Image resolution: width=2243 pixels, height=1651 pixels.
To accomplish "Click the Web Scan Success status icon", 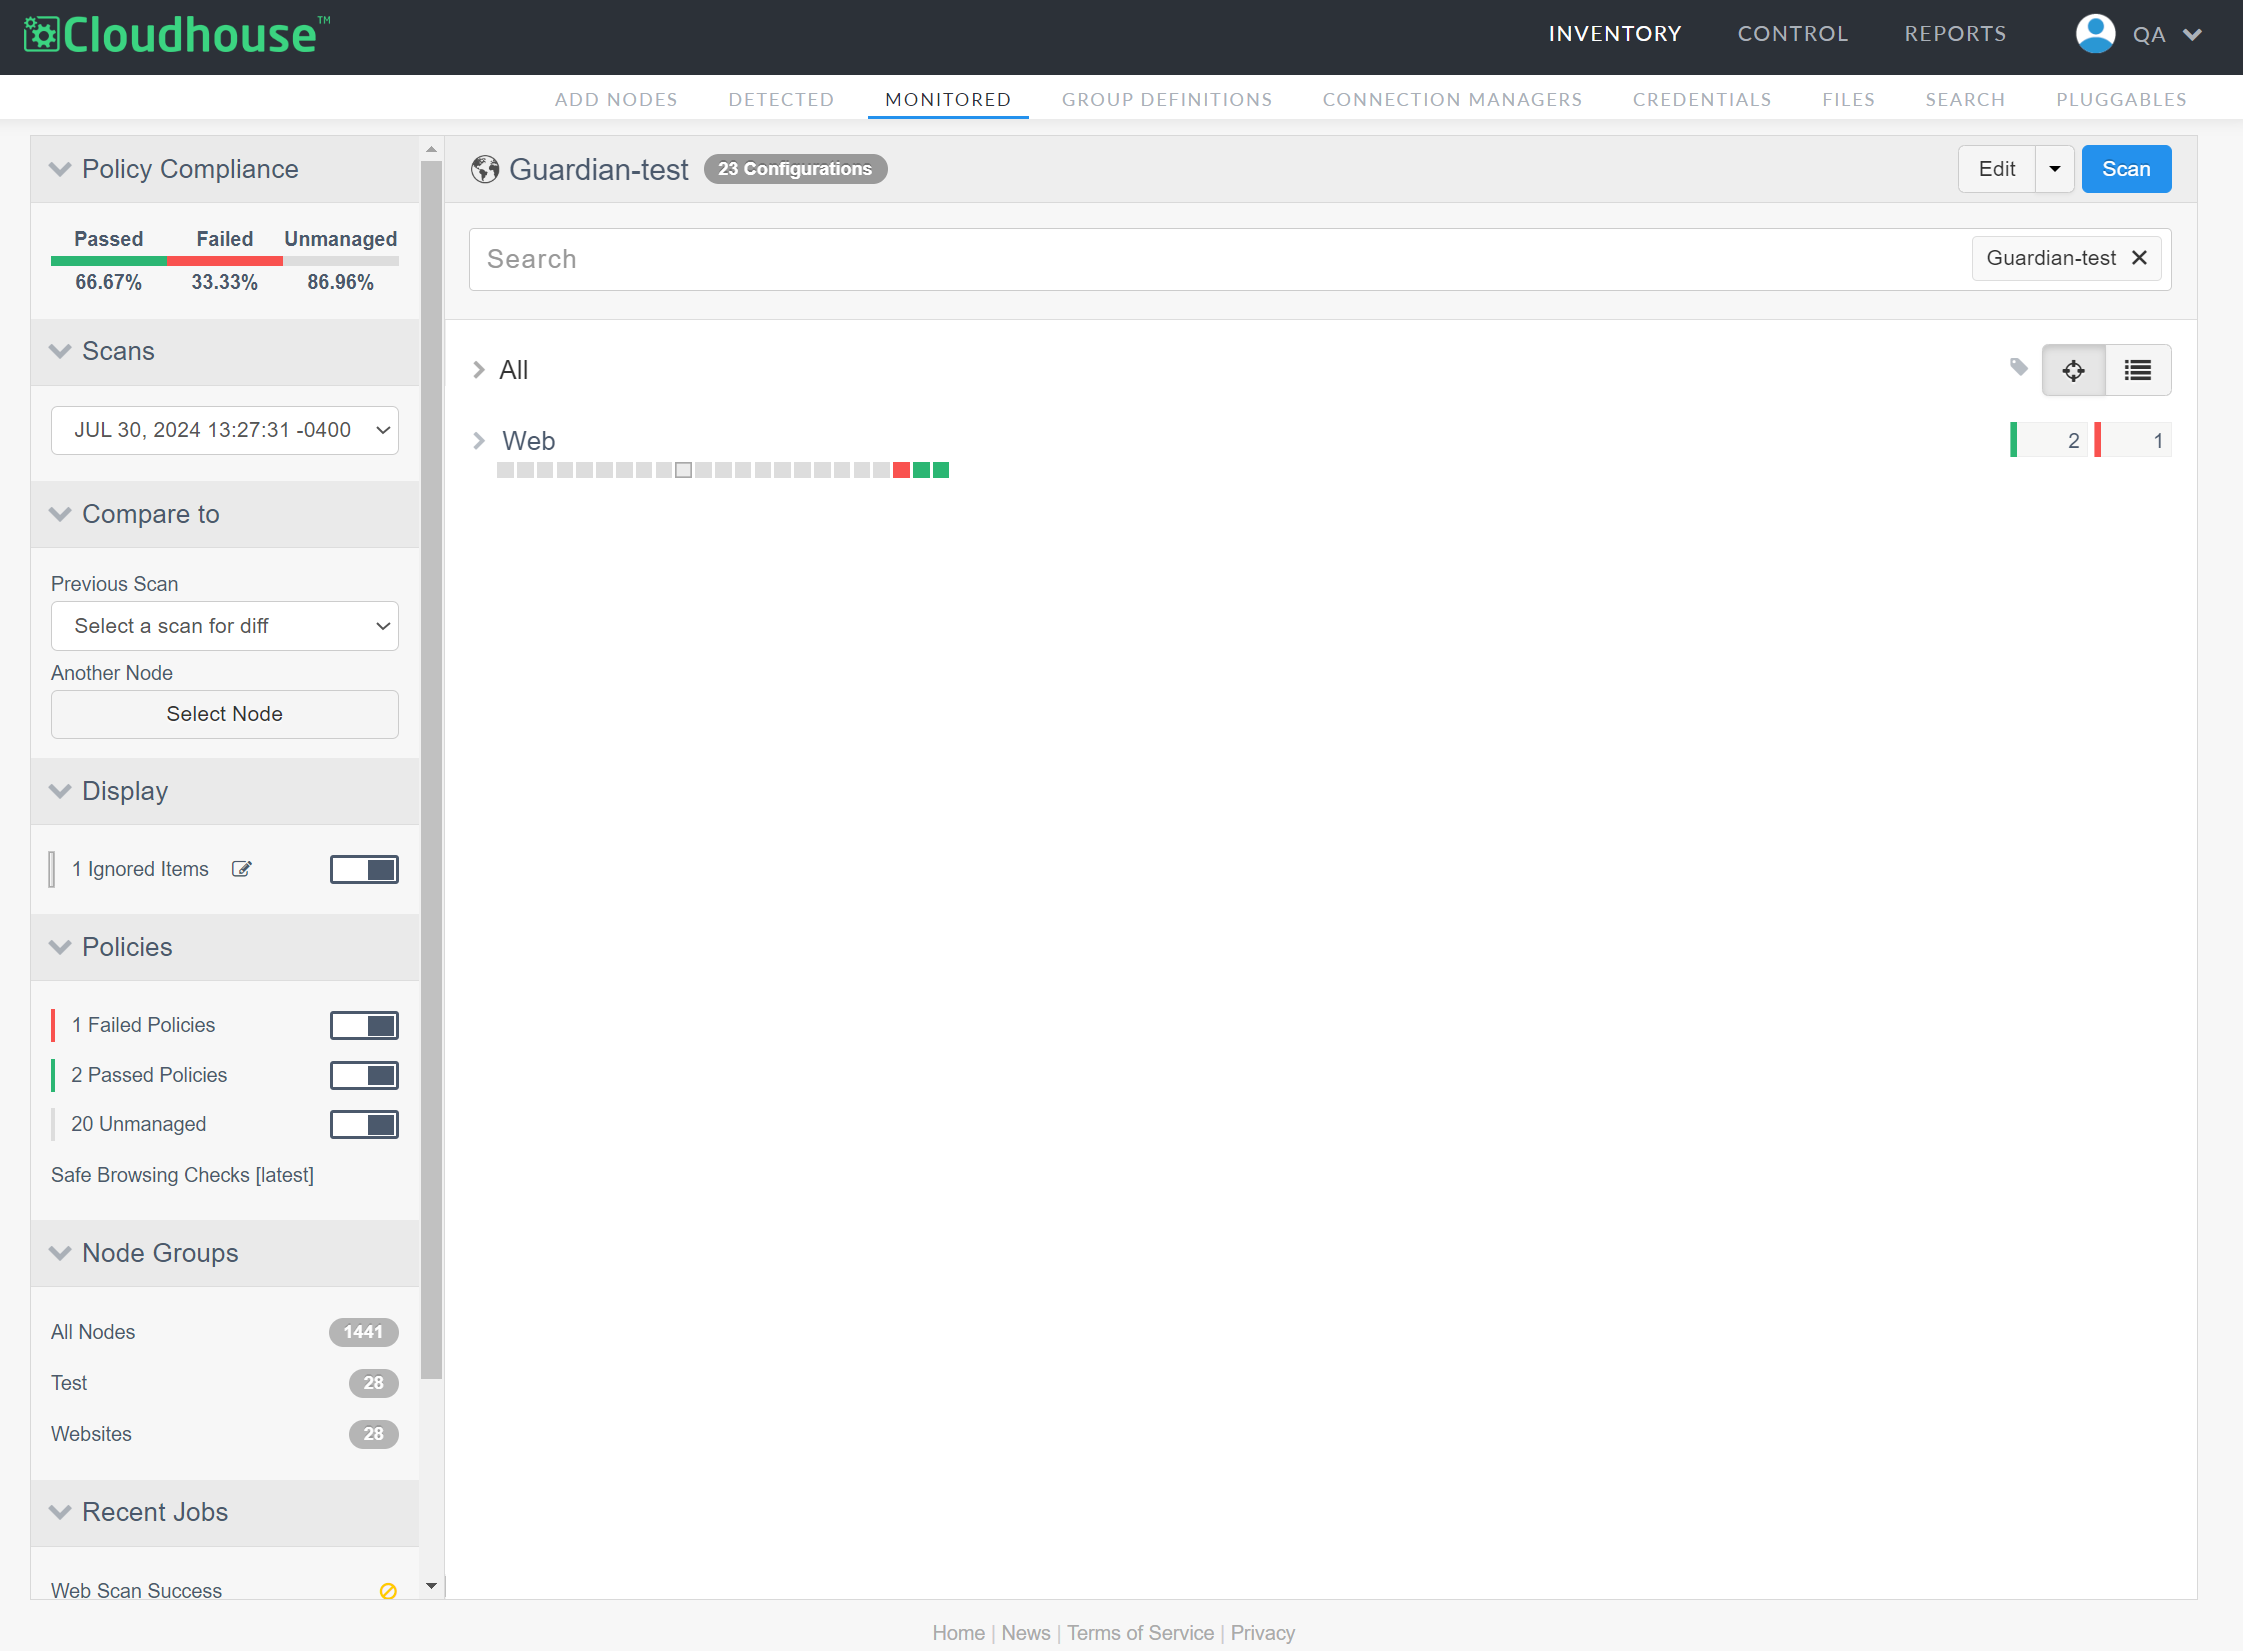I will 388,1590.
